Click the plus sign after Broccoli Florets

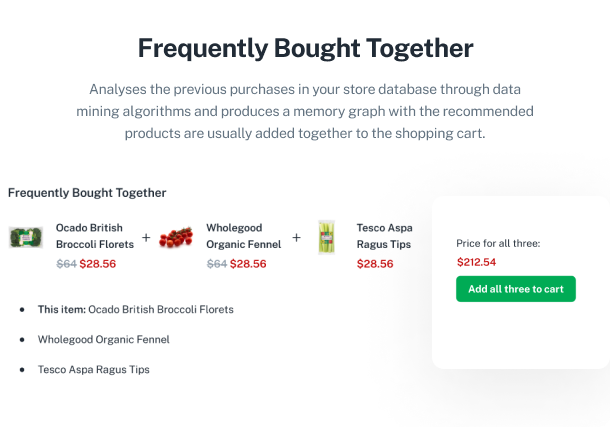[x=146, y=238]
